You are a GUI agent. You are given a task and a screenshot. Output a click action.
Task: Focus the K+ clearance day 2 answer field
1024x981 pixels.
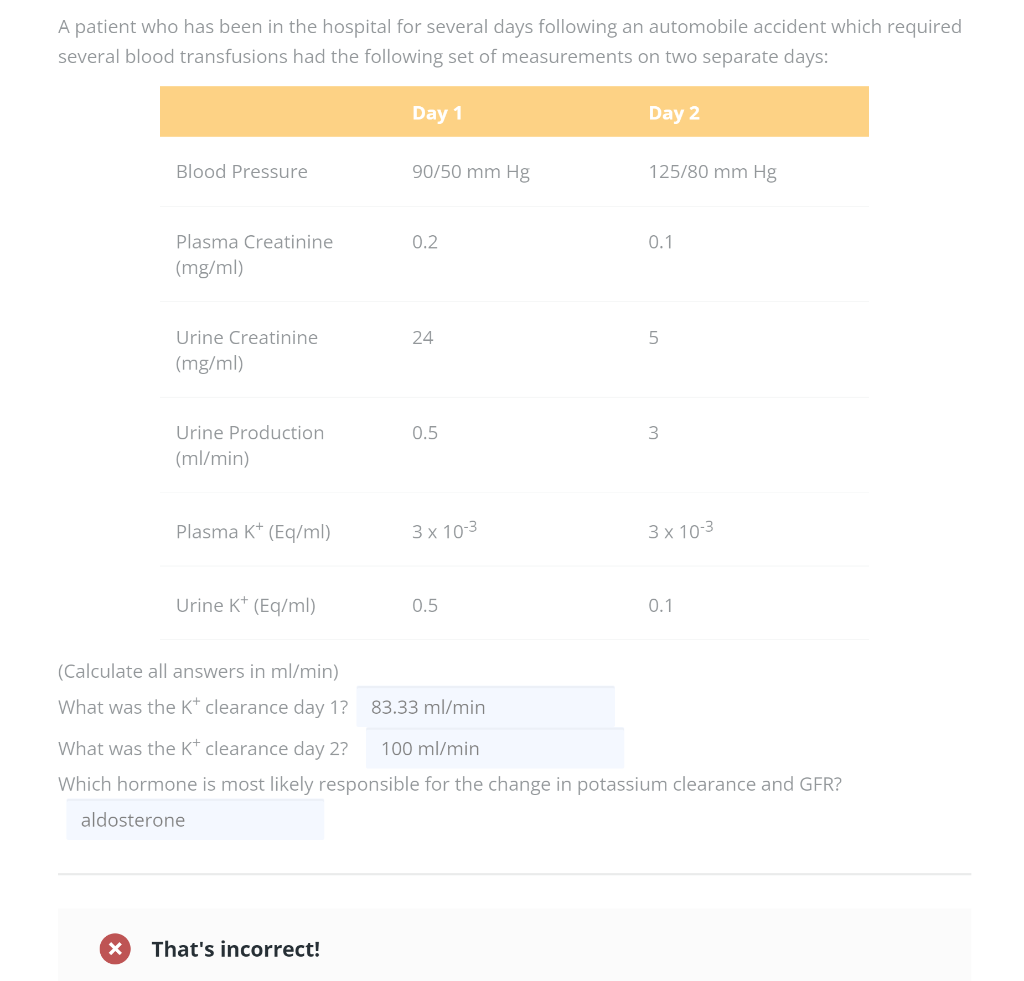click(x=495, y=749)
